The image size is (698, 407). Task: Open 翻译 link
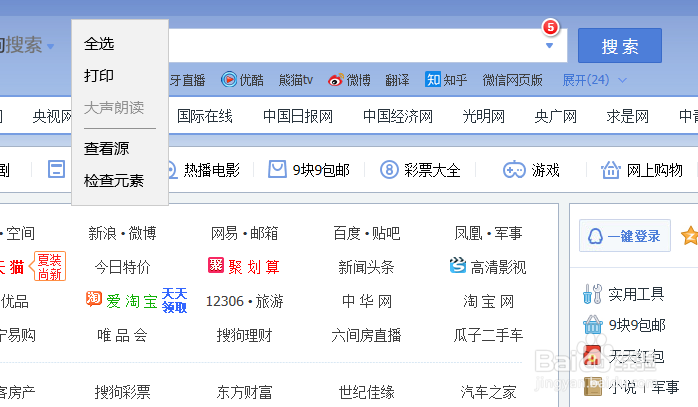[397, 80]
